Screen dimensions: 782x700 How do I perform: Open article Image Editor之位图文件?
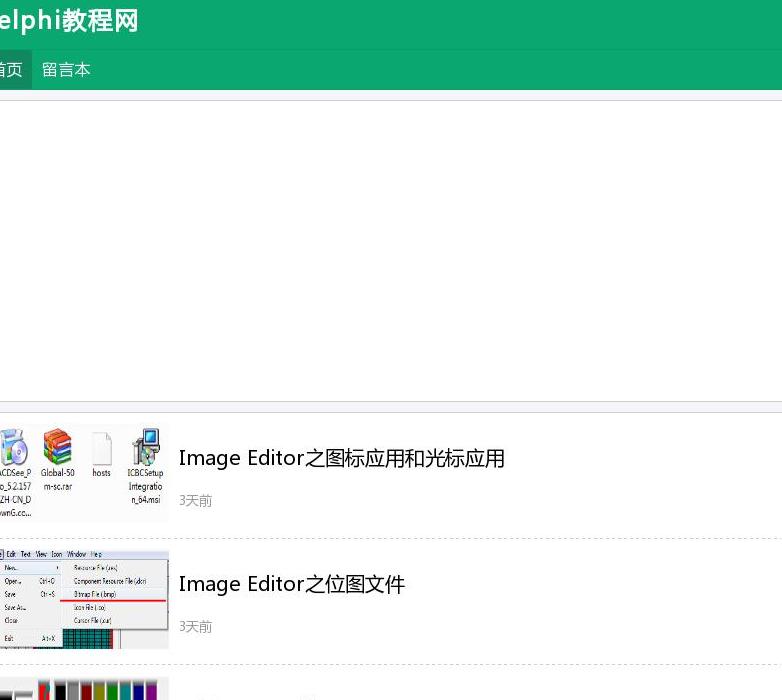click(x=292, y=584)
